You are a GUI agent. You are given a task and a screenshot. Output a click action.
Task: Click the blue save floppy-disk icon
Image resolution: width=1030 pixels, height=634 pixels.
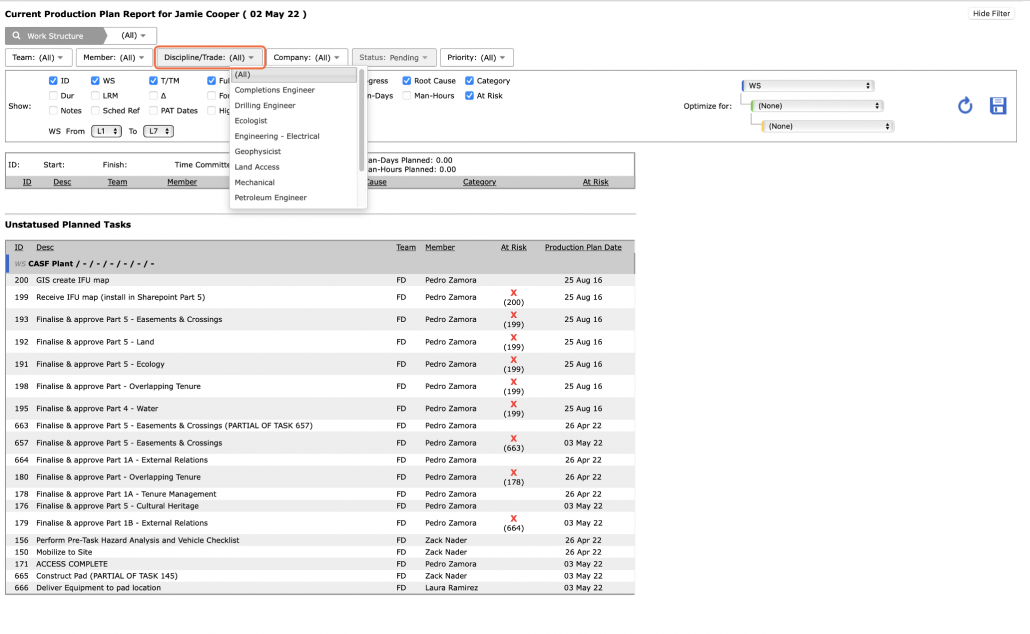pyautogui.click(x=998, y=106)
